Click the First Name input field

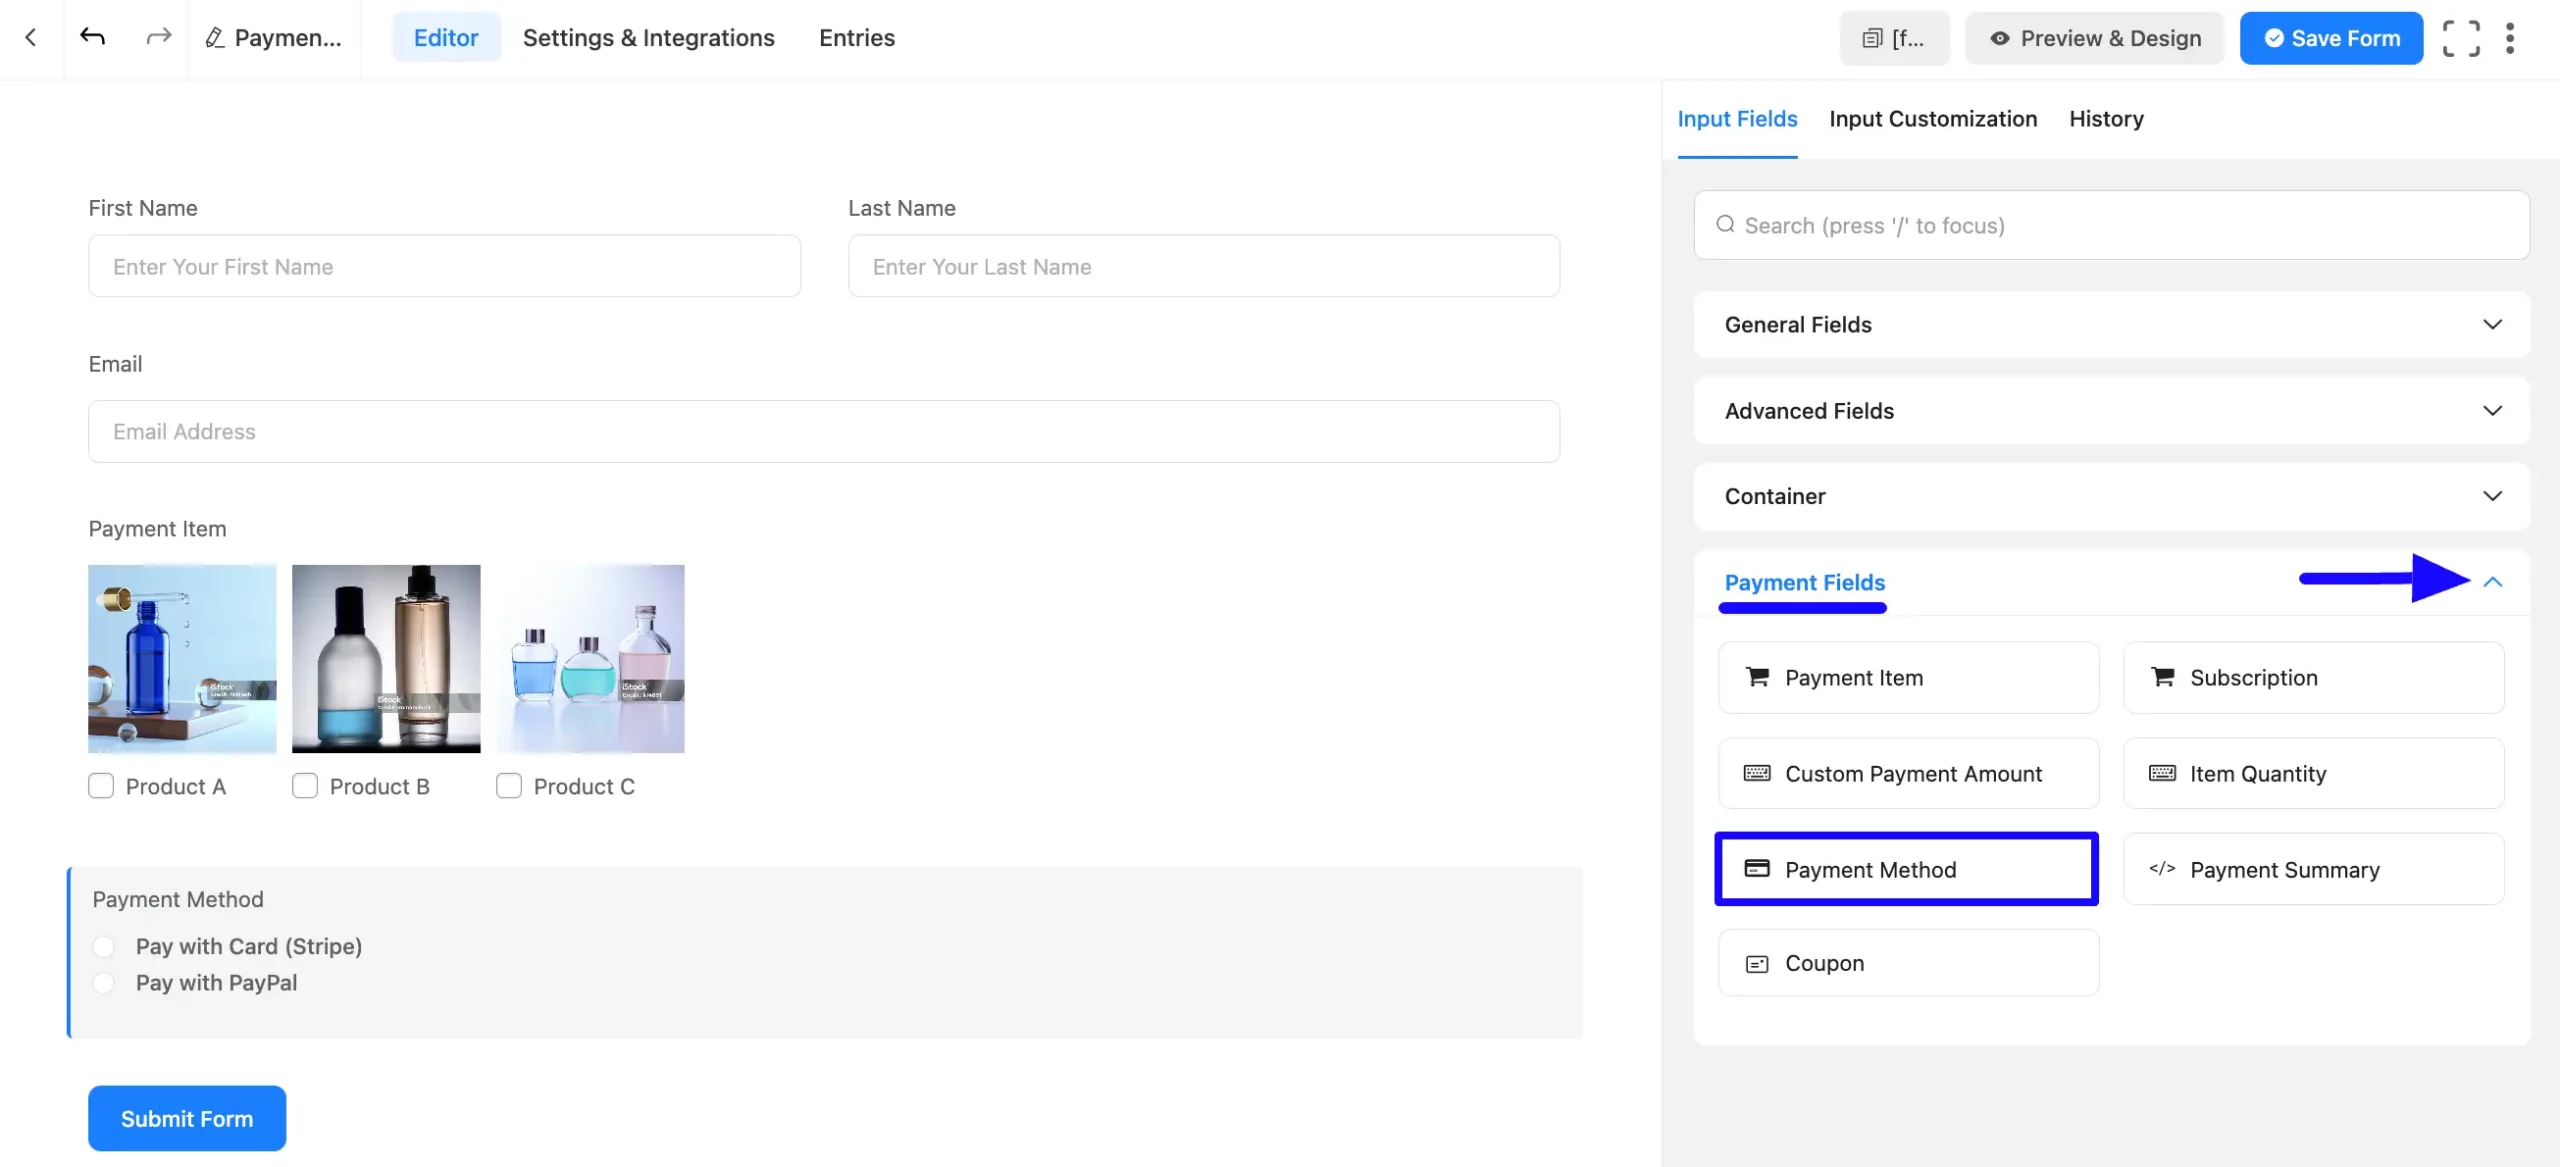(x=444, y=266)
